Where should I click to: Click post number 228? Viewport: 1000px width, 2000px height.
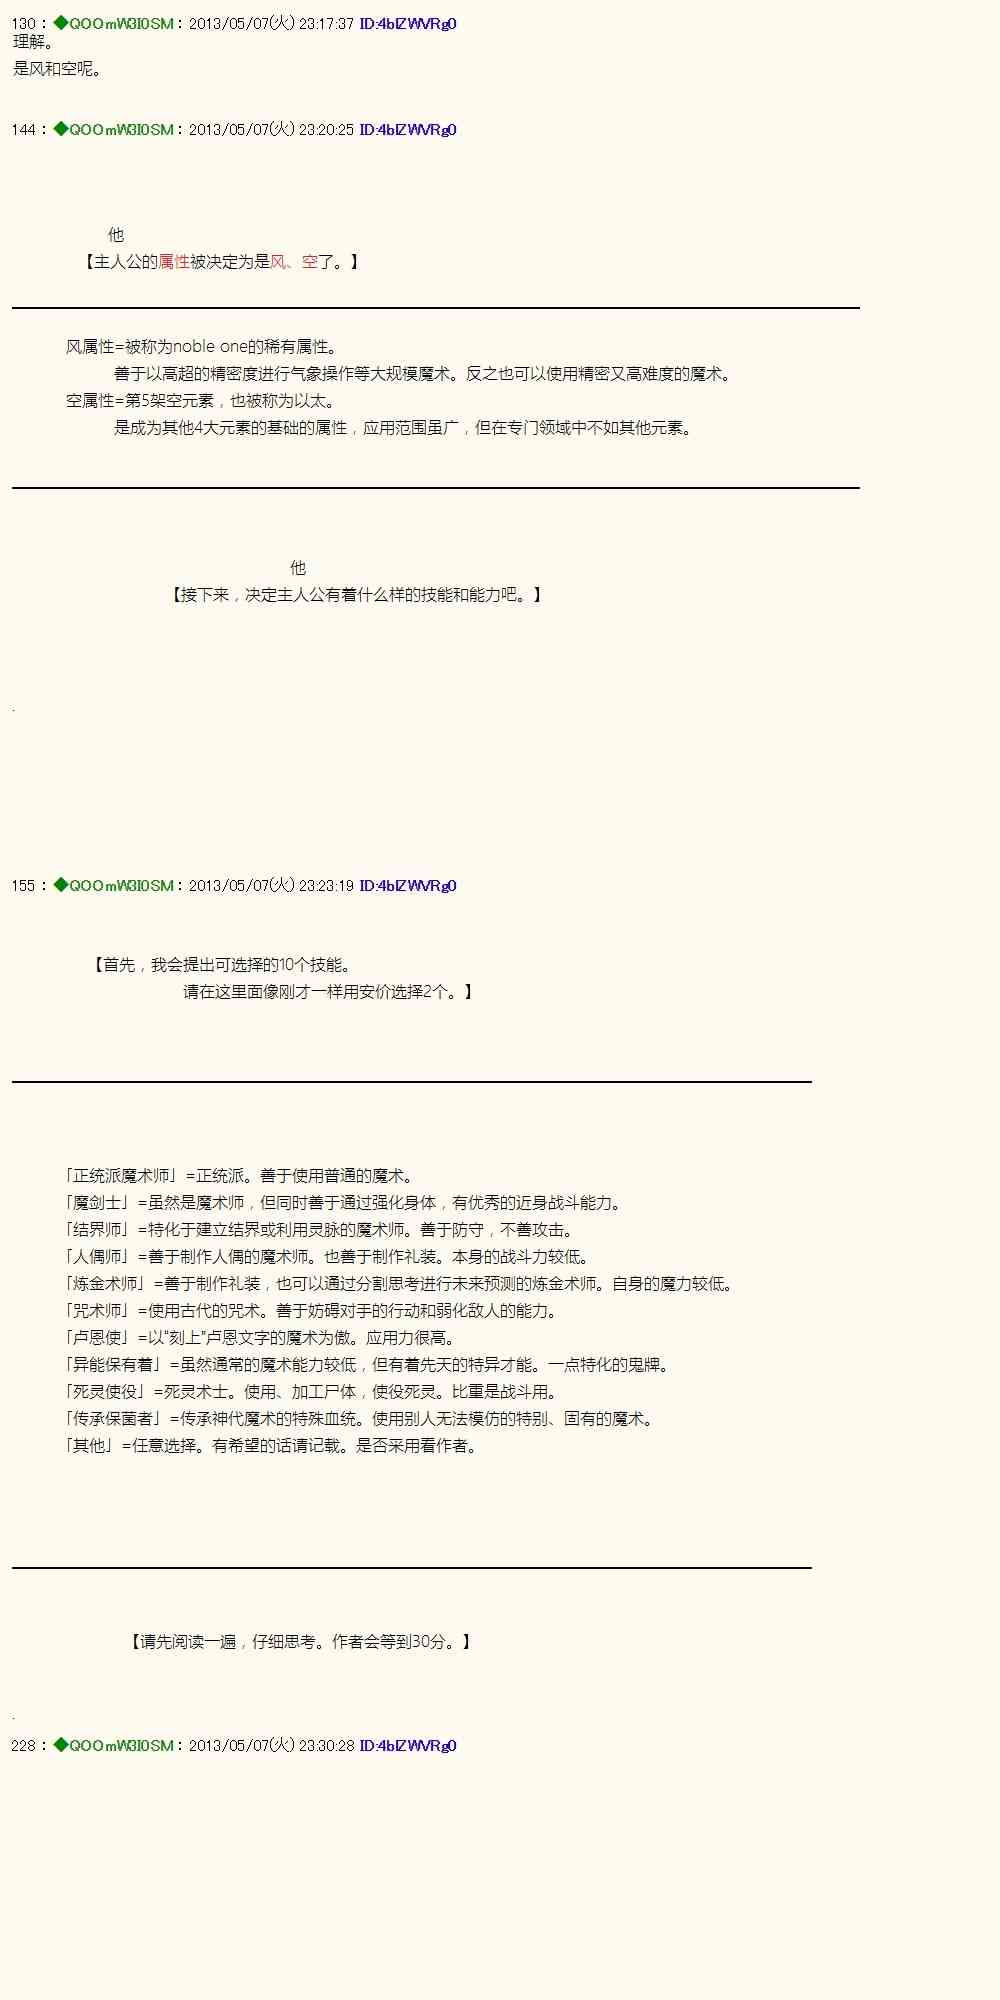tap(23, 1745)
